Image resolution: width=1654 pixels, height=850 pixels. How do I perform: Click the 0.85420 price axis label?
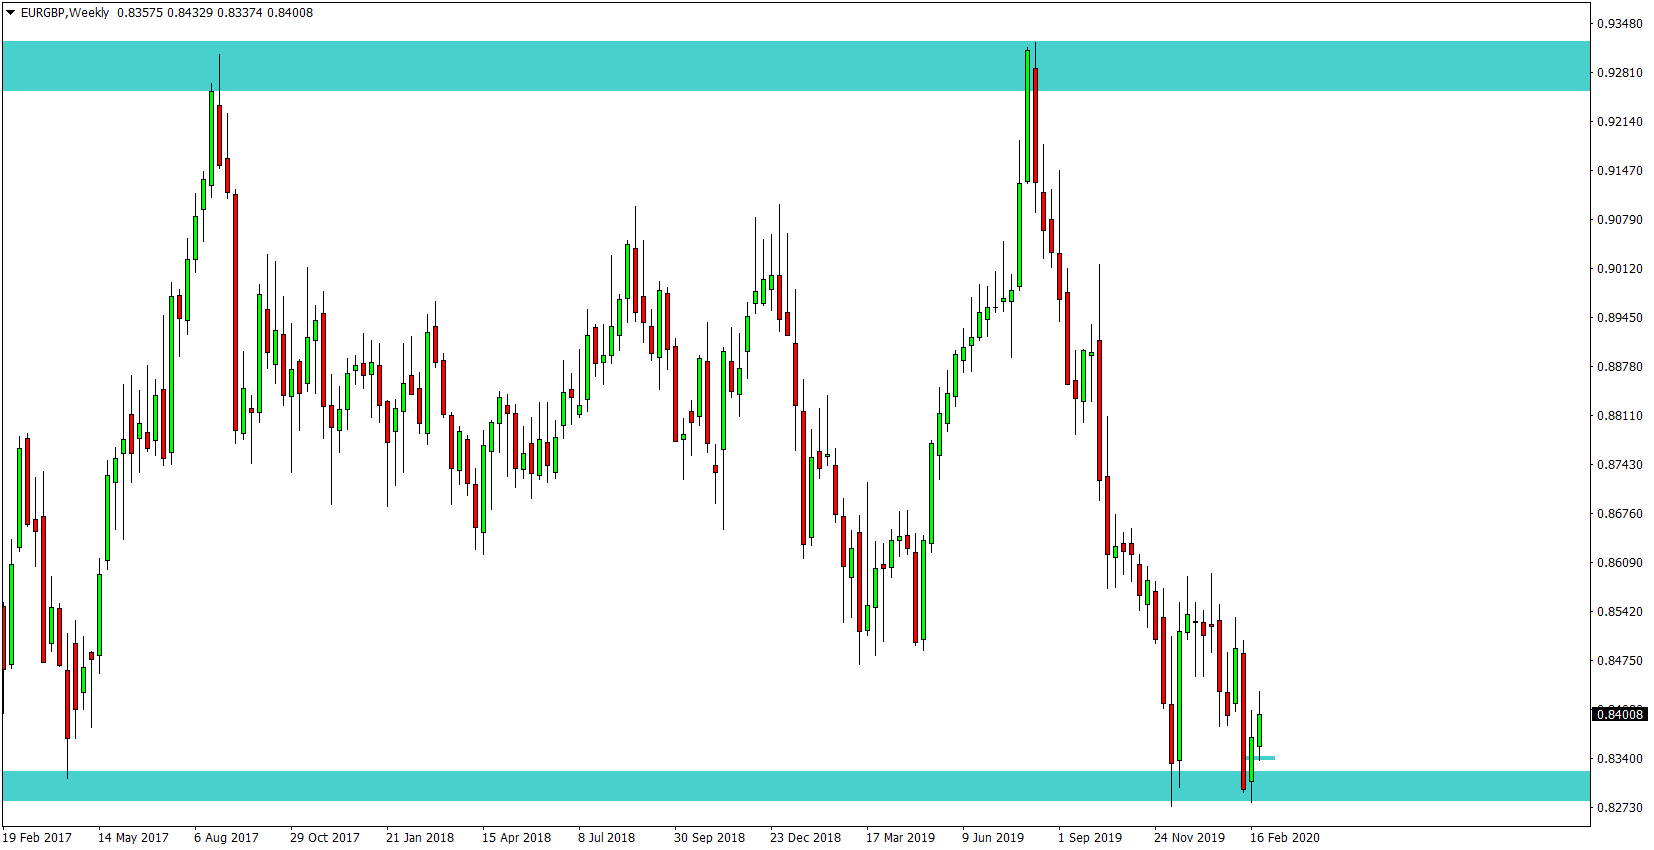[x=1619, y=611]
